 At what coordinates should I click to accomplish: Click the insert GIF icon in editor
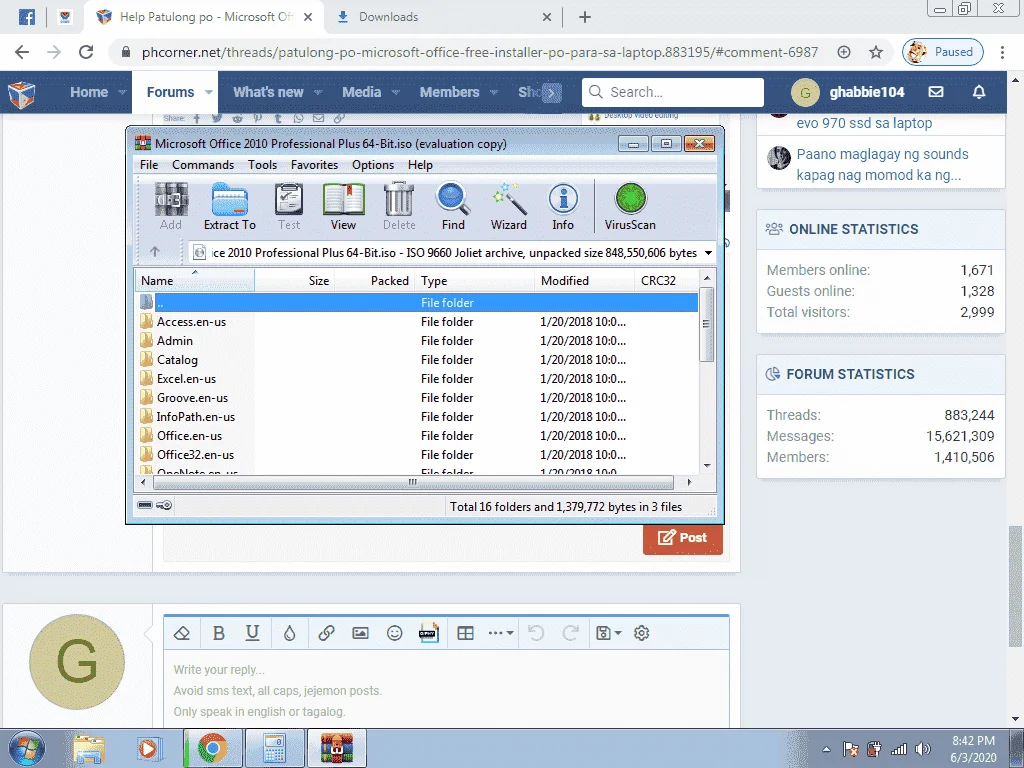click(x=429, y=633)
